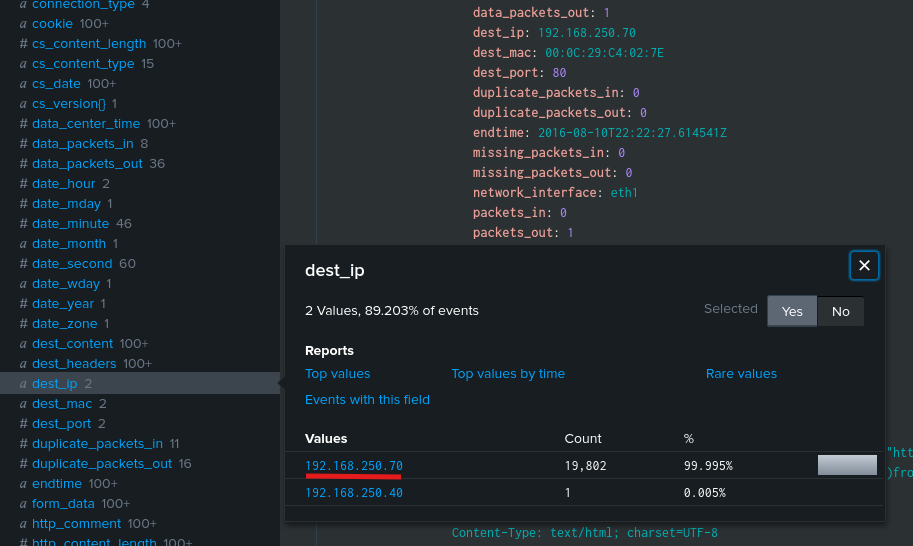Click the 99.995% percentage bar
This screenshot has width=913, height=546.
click(x=847, y=465)
